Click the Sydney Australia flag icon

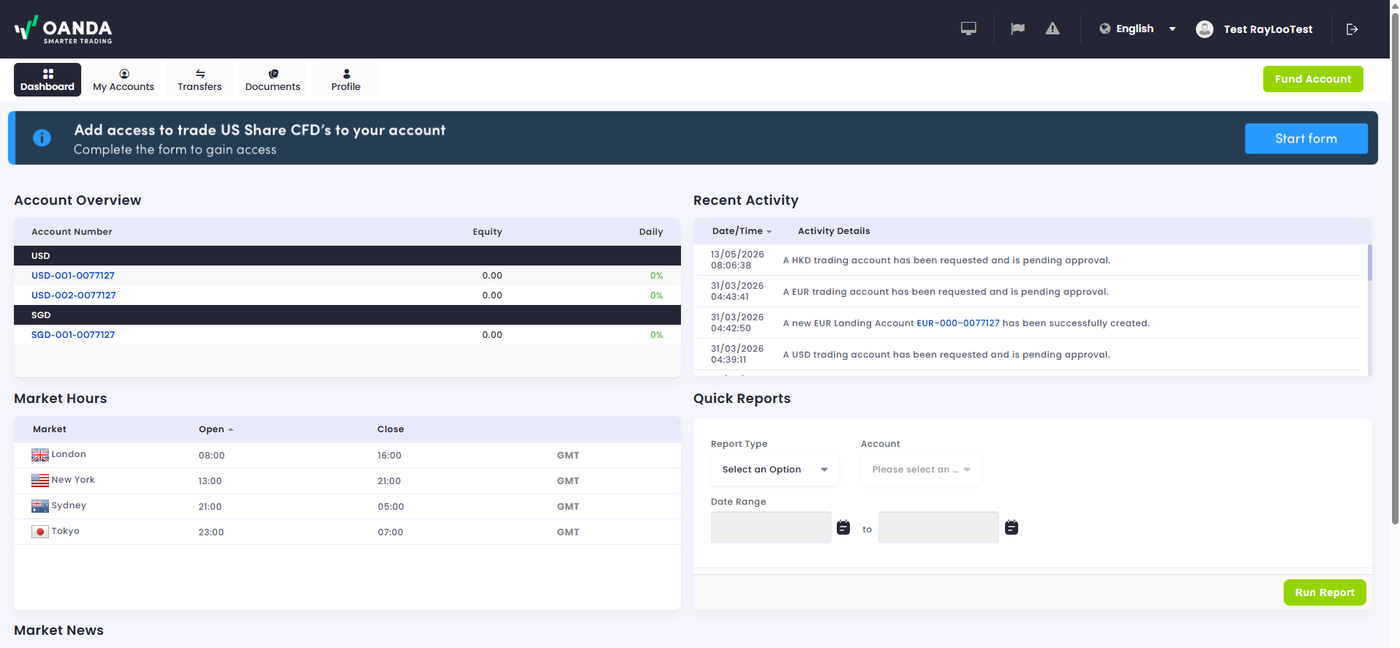tap(40, 506)
